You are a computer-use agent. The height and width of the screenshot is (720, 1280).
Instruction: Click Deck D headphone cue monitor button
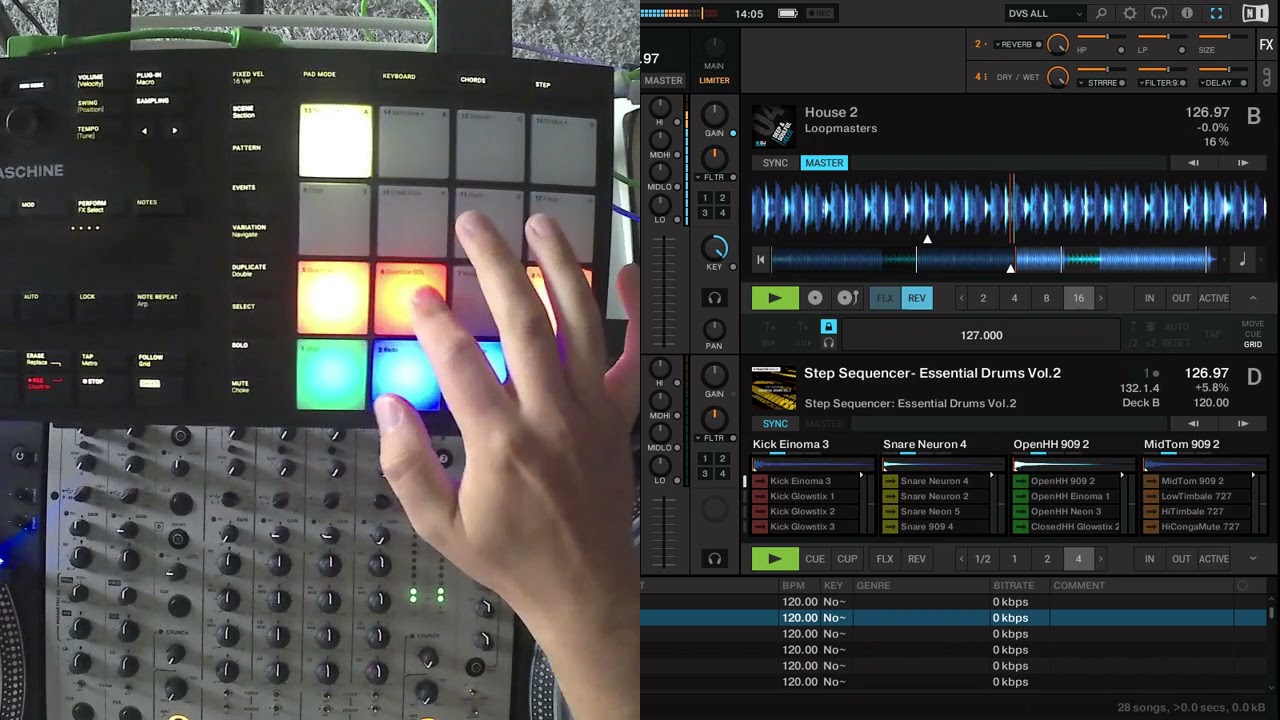coord(714,559)
